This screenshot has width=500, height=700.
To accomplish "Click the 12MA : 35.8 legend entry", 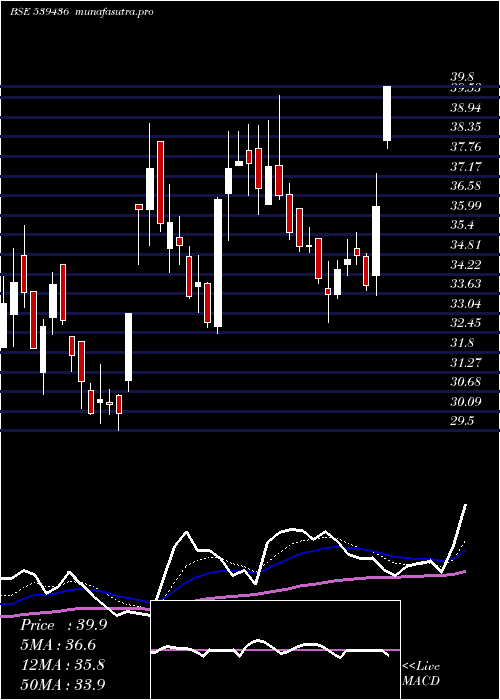I will coord(63,665).
